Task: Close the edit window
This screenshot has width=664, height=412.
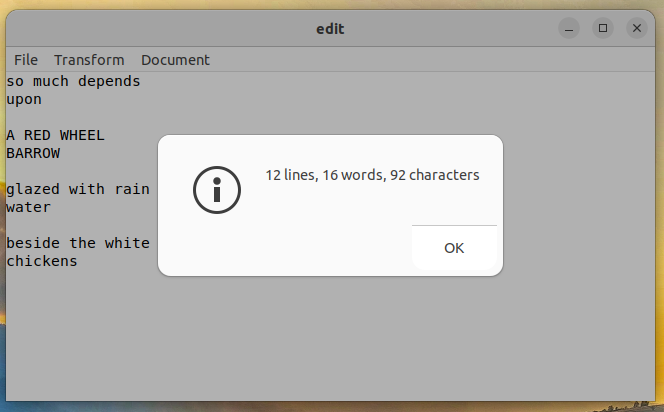Action: point(636,28)
